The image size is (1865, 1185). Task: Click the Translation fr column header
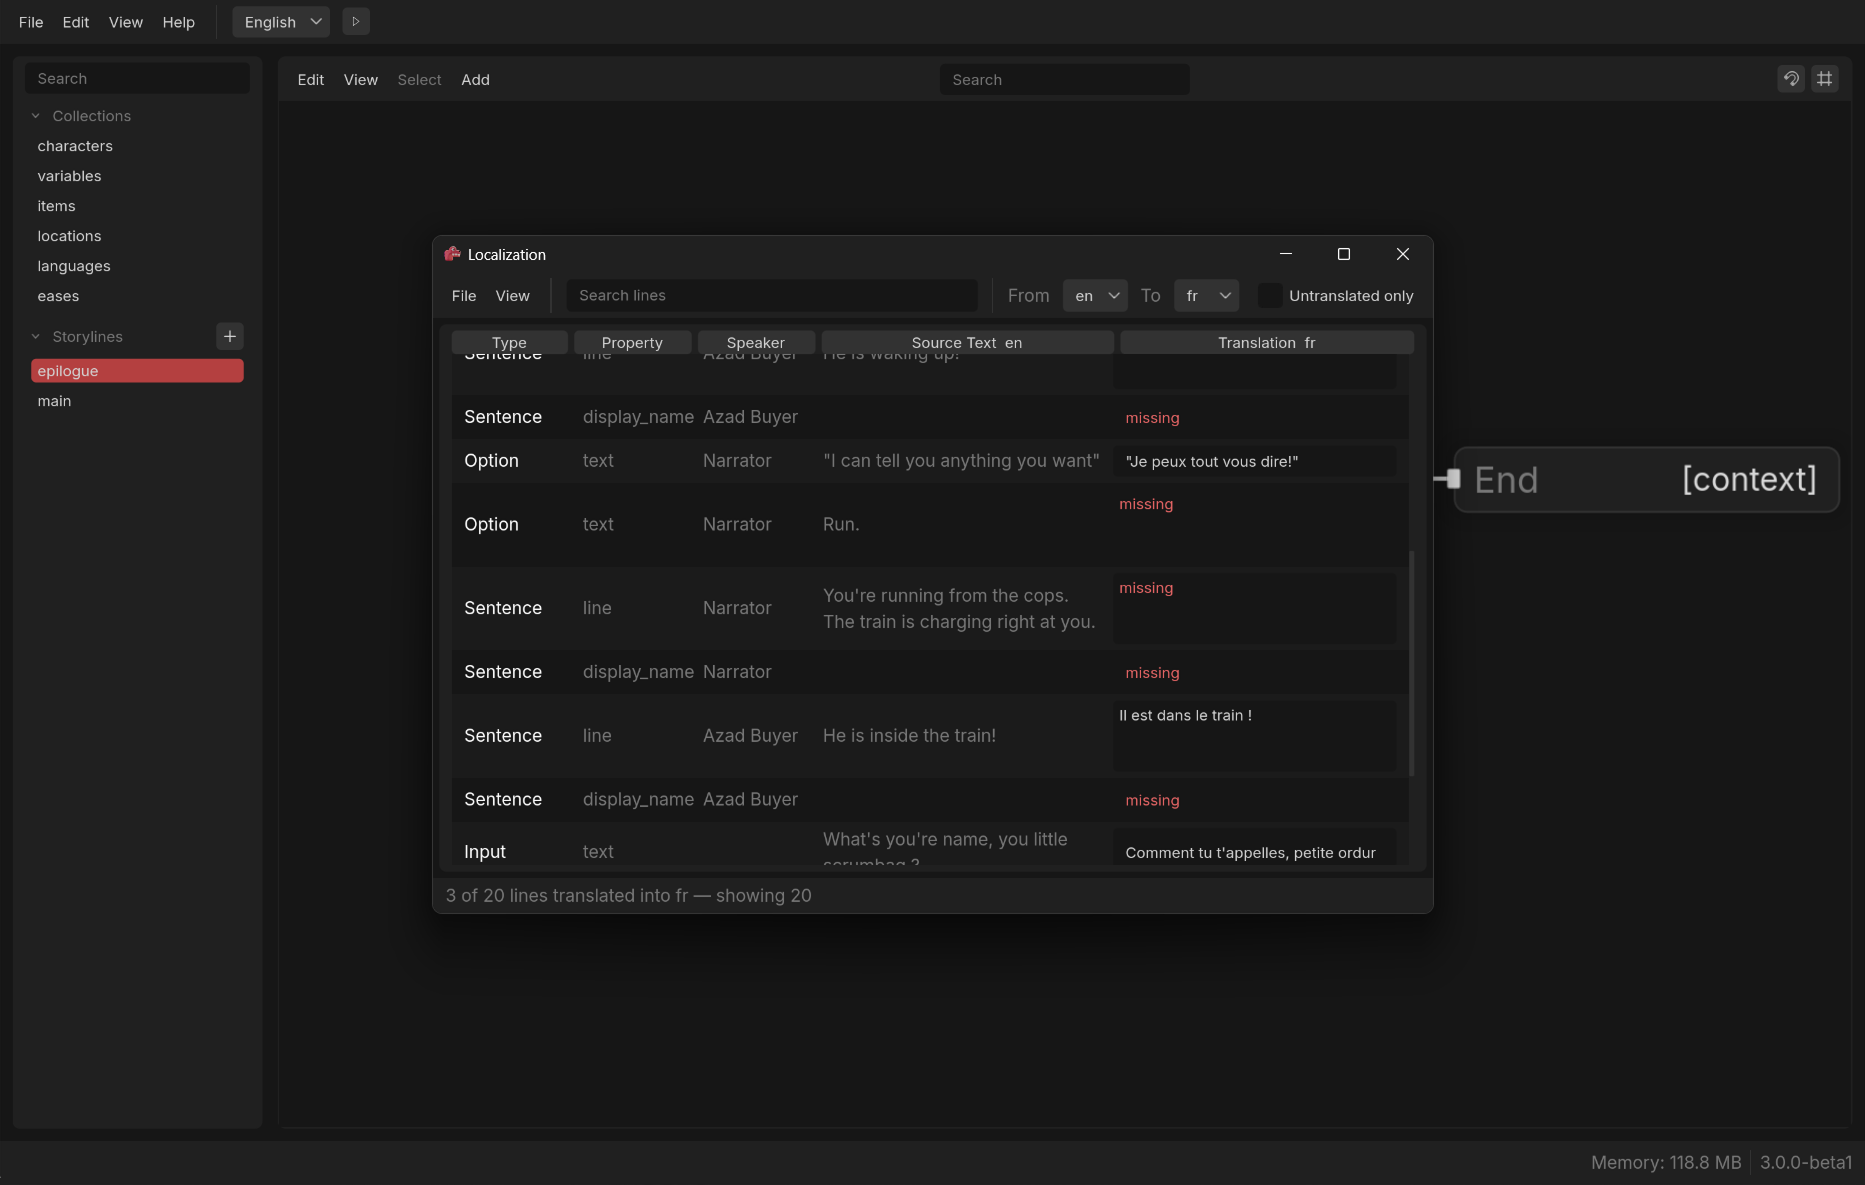click(x=1267, y=342)
